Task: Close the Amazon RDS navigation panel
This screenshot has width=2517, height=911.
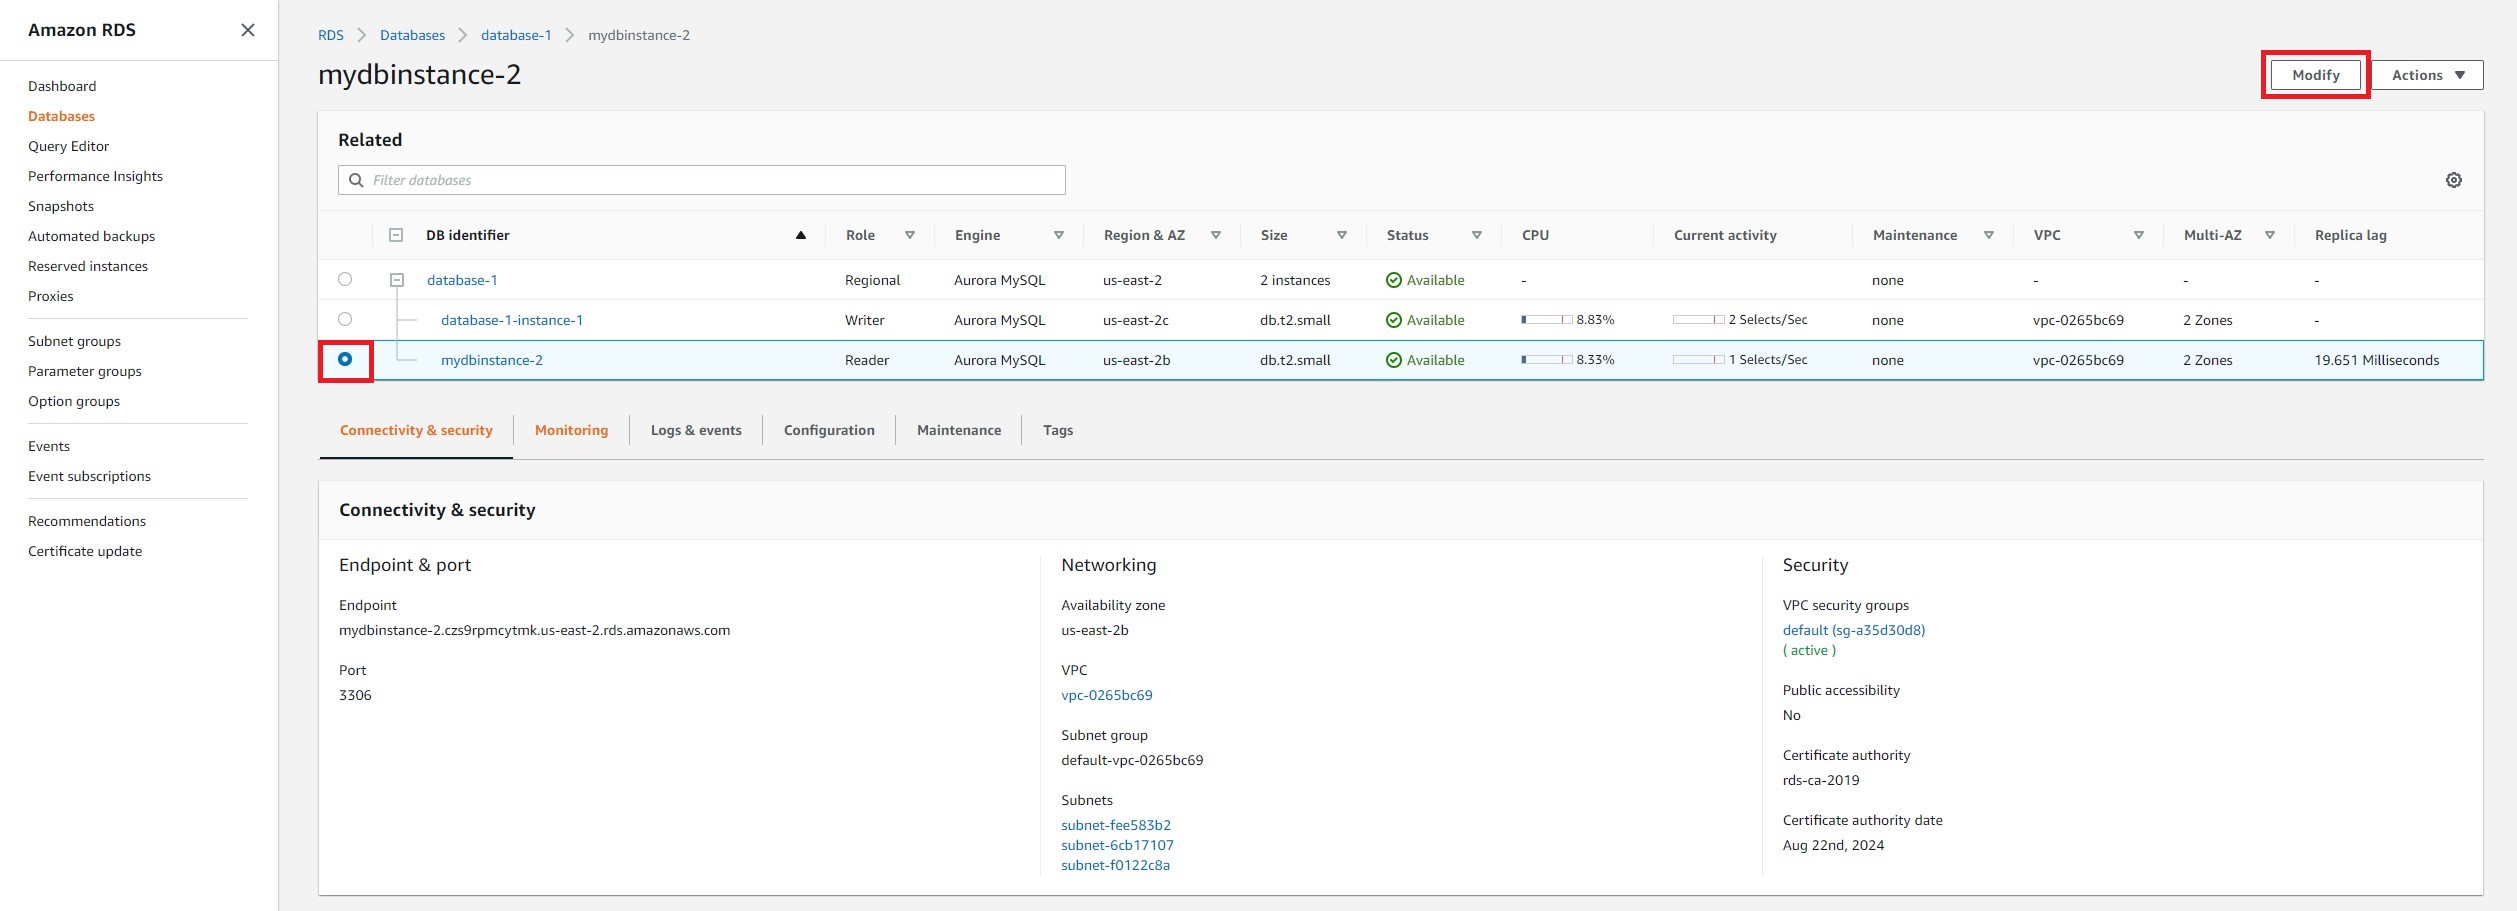Action: [x=248, y=30]
